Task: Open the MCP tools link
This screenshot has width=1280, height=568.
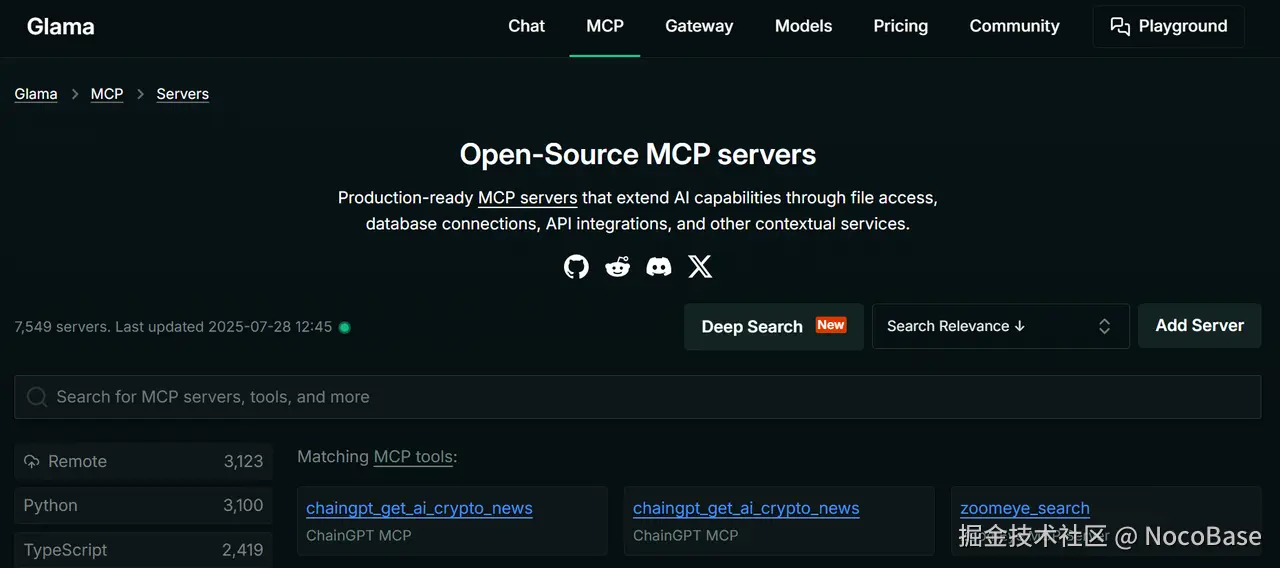Action: [x=413, y=457]
